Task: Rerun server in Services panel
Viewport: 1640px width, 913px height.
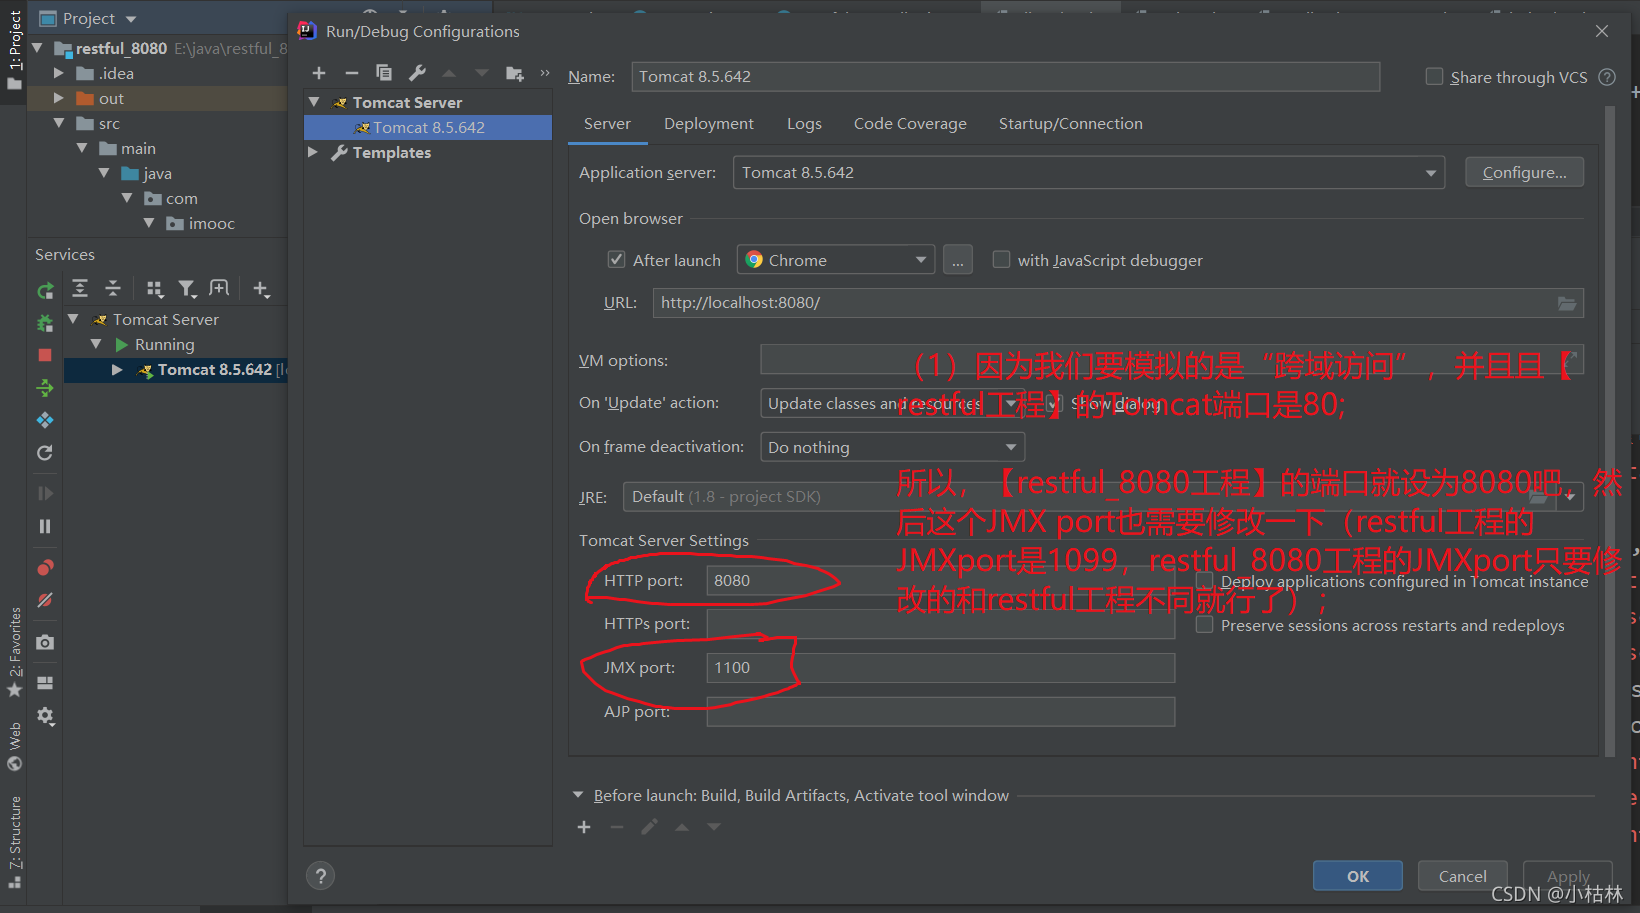Action: [45, 291]
